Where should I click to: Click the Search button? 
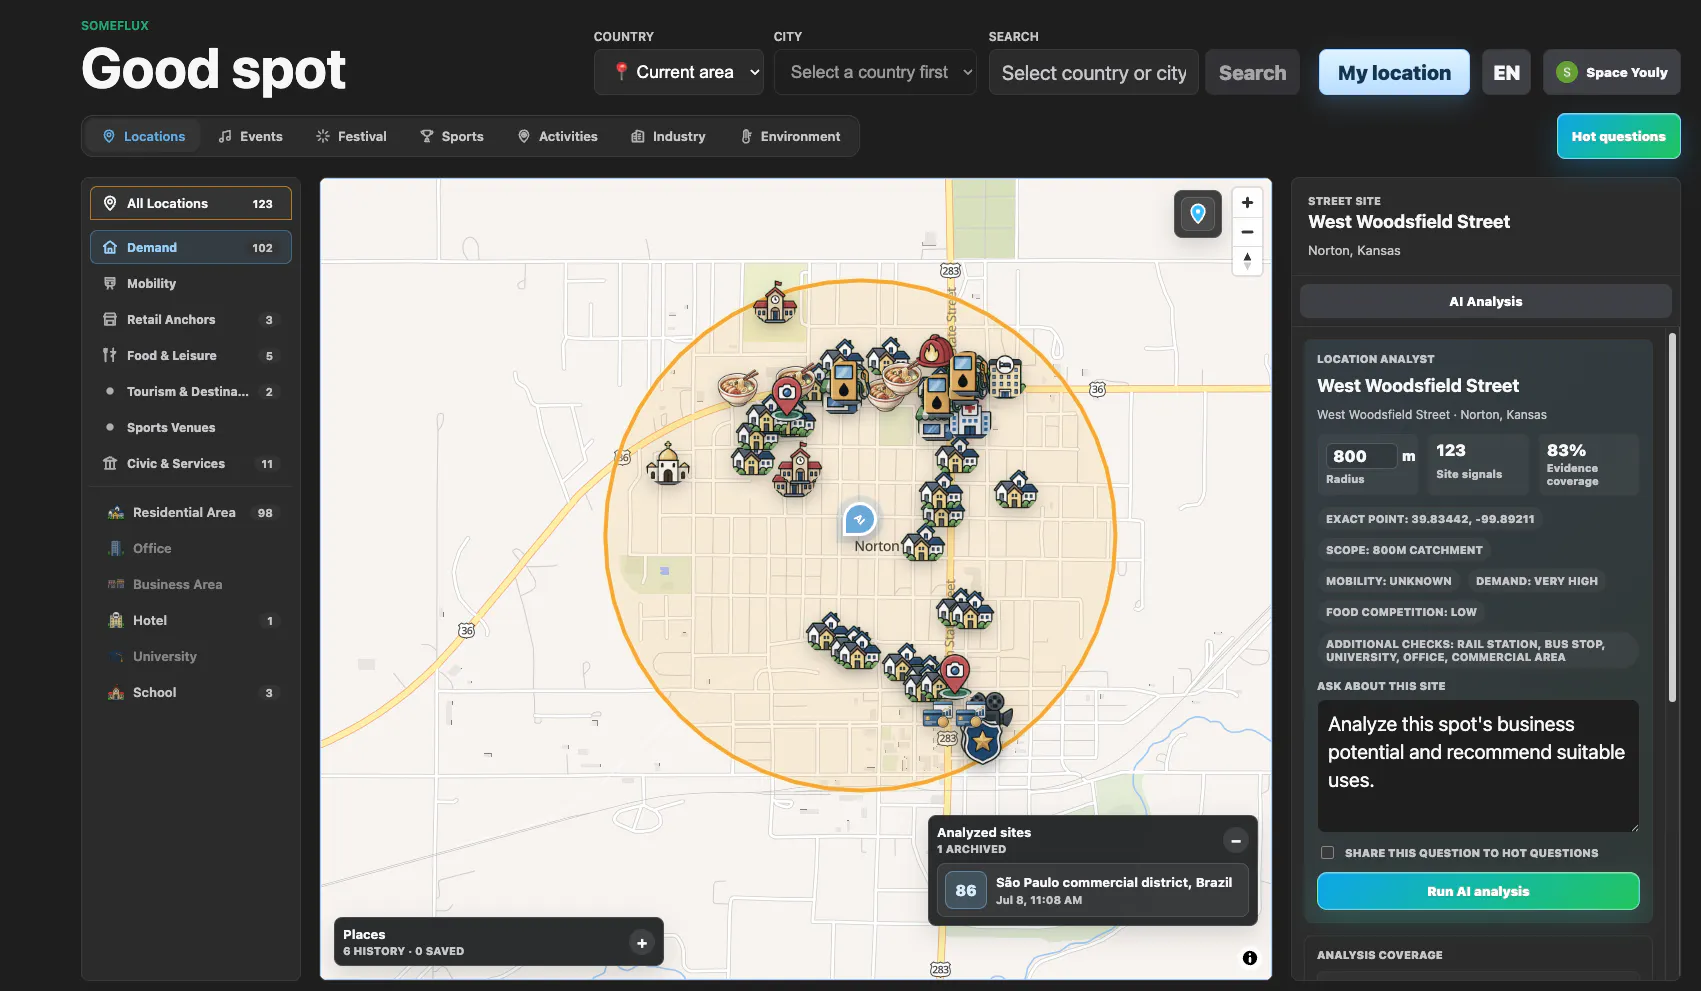coord(1252,72)
